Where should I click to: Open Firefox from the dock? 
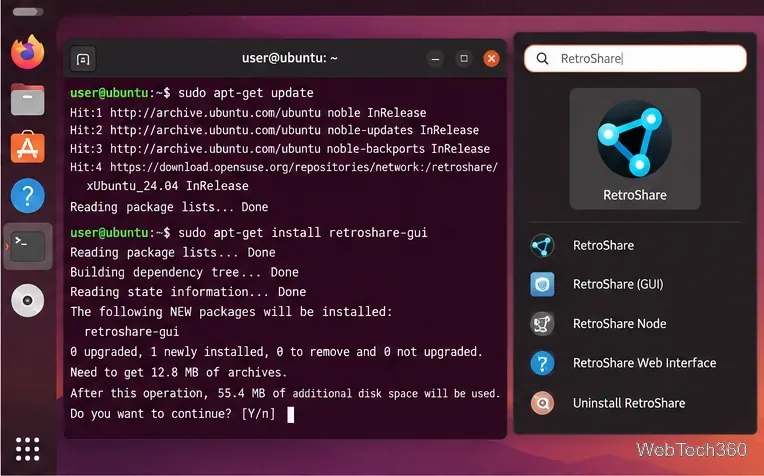point(28,52)
